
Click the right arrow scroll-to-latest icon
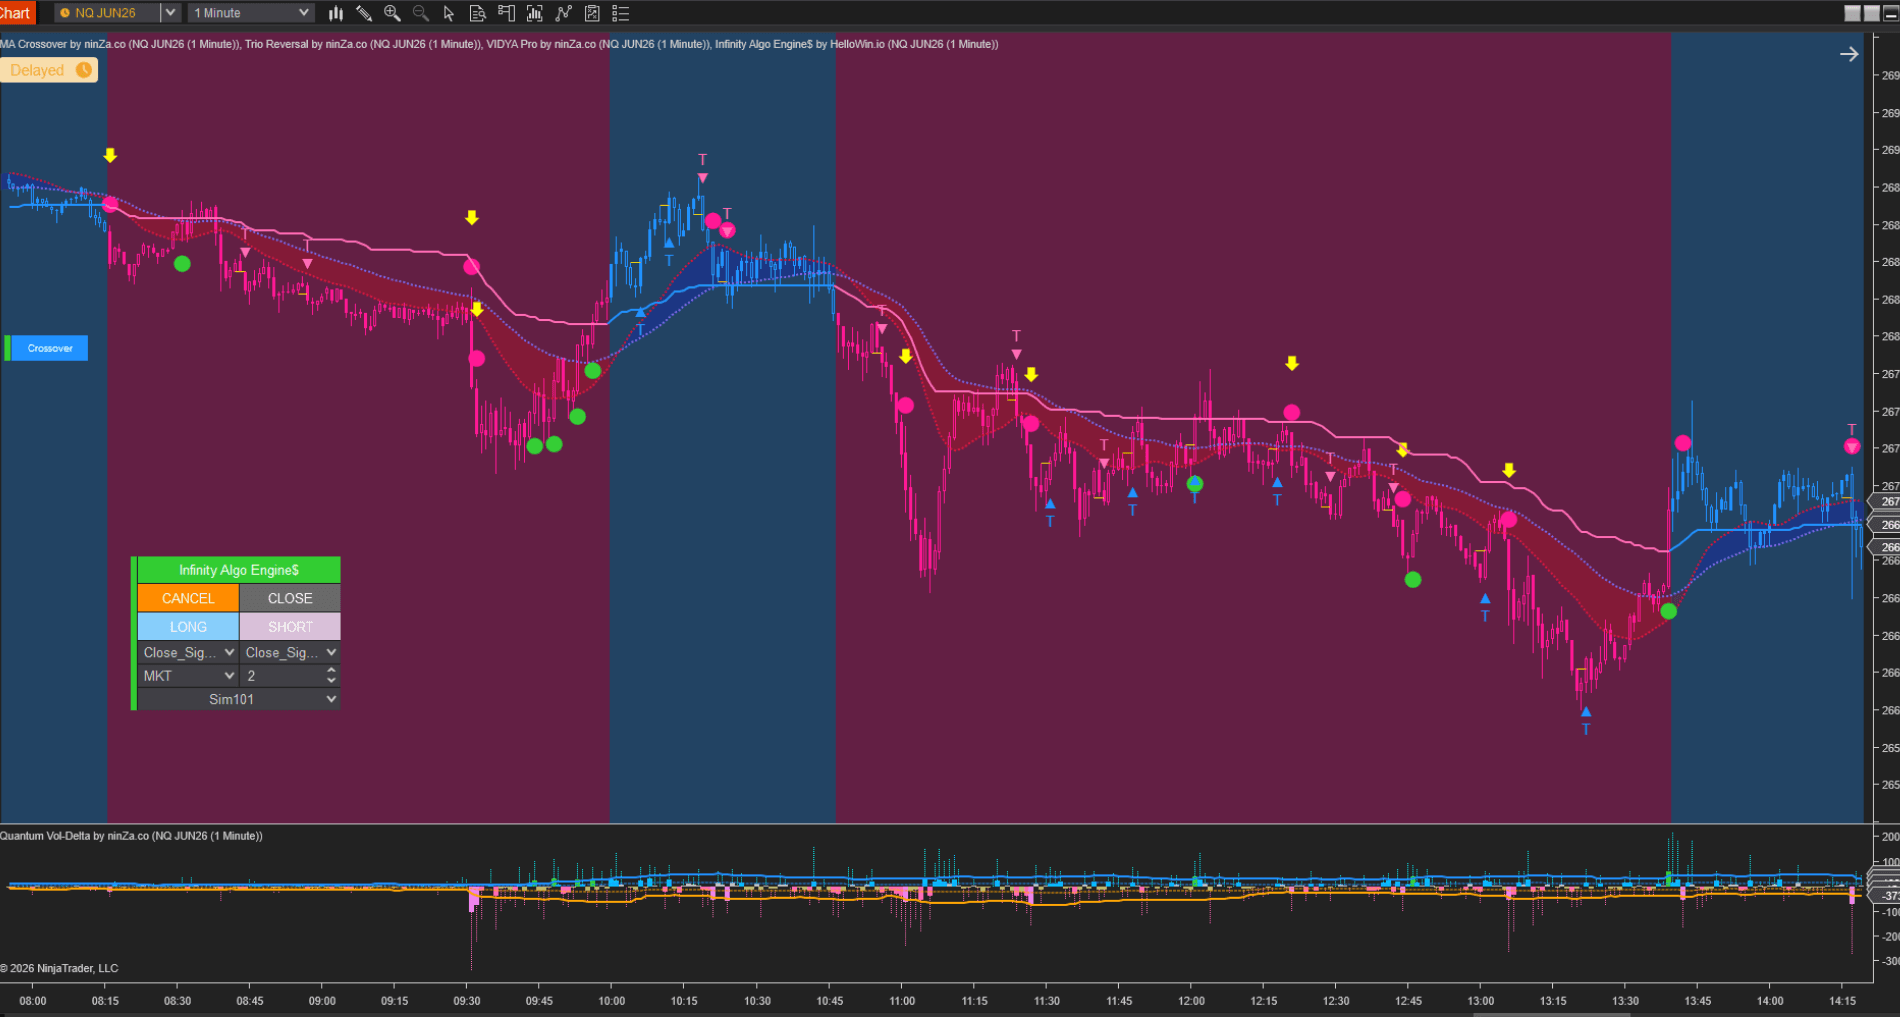pos(1849,54)
